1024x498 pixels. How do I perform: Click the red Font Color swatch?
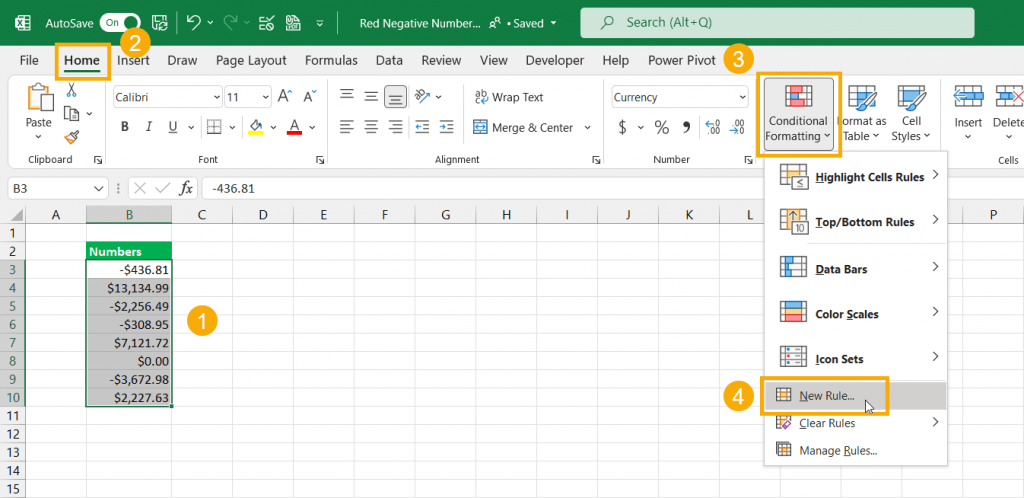click(x=295, y=127)
